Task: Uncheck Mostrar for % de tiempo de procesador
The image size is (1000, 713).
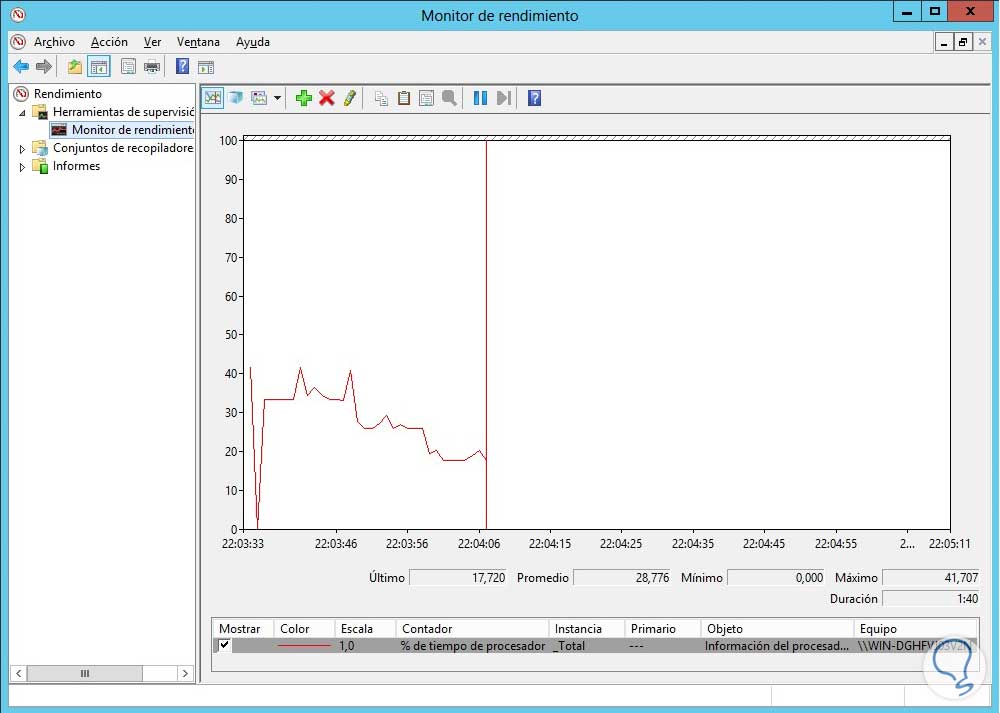Action: 224,645
